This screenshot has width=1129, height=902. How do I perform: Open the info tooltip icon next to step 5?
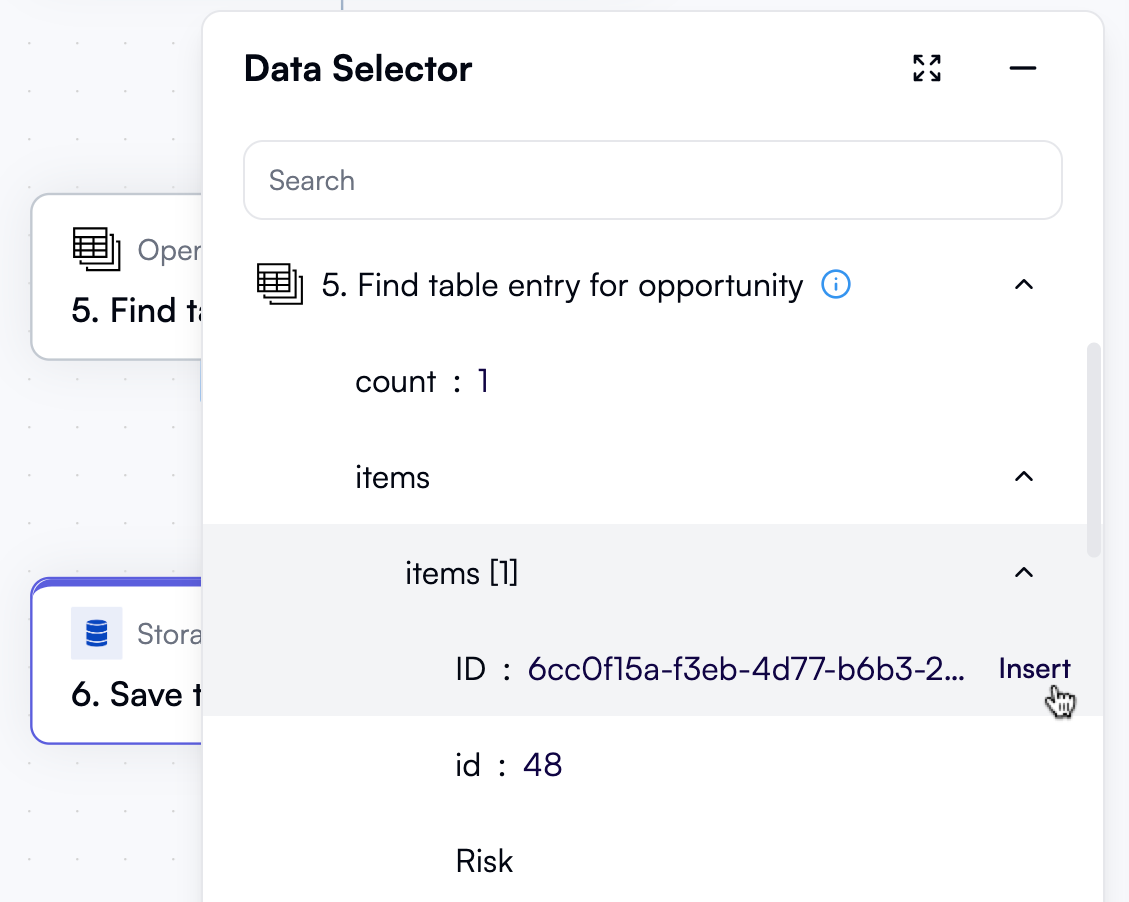tap(836, 285)
